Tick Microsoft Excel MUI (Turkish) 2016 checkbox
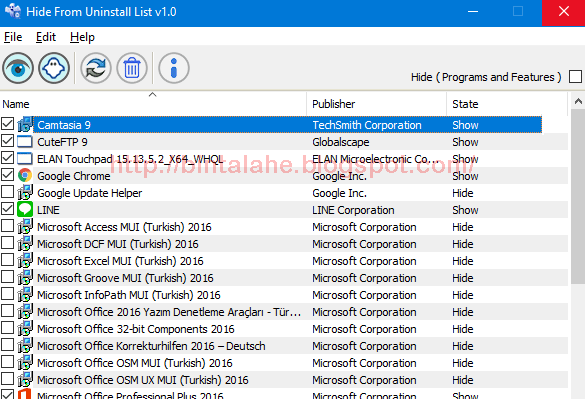This screenshot has width=585, height=399. (x=7, y=260)
